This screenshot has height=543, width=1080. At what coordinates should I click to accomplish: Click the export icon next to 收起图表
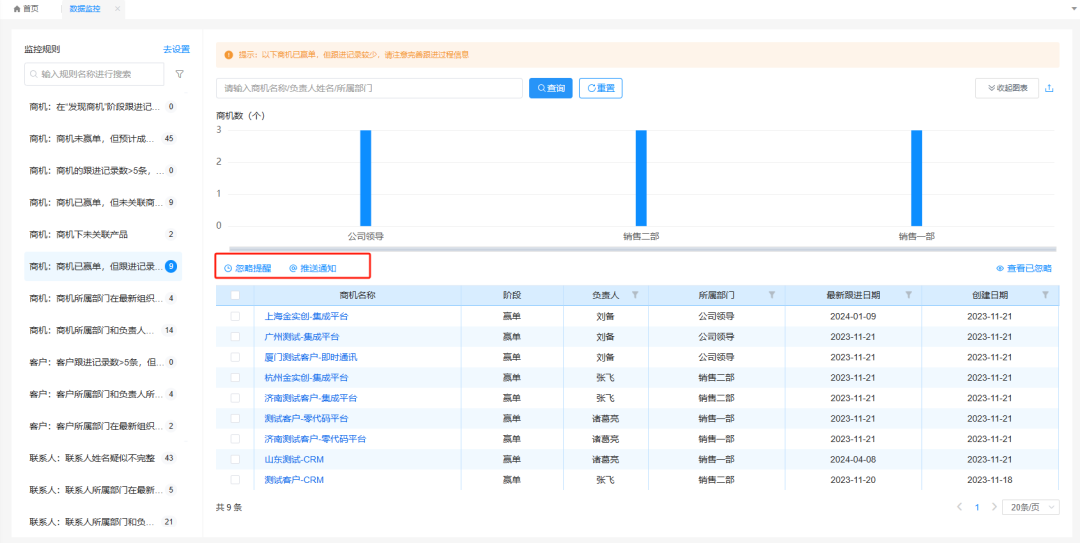pyautogui.click(x=1049, y=88)
